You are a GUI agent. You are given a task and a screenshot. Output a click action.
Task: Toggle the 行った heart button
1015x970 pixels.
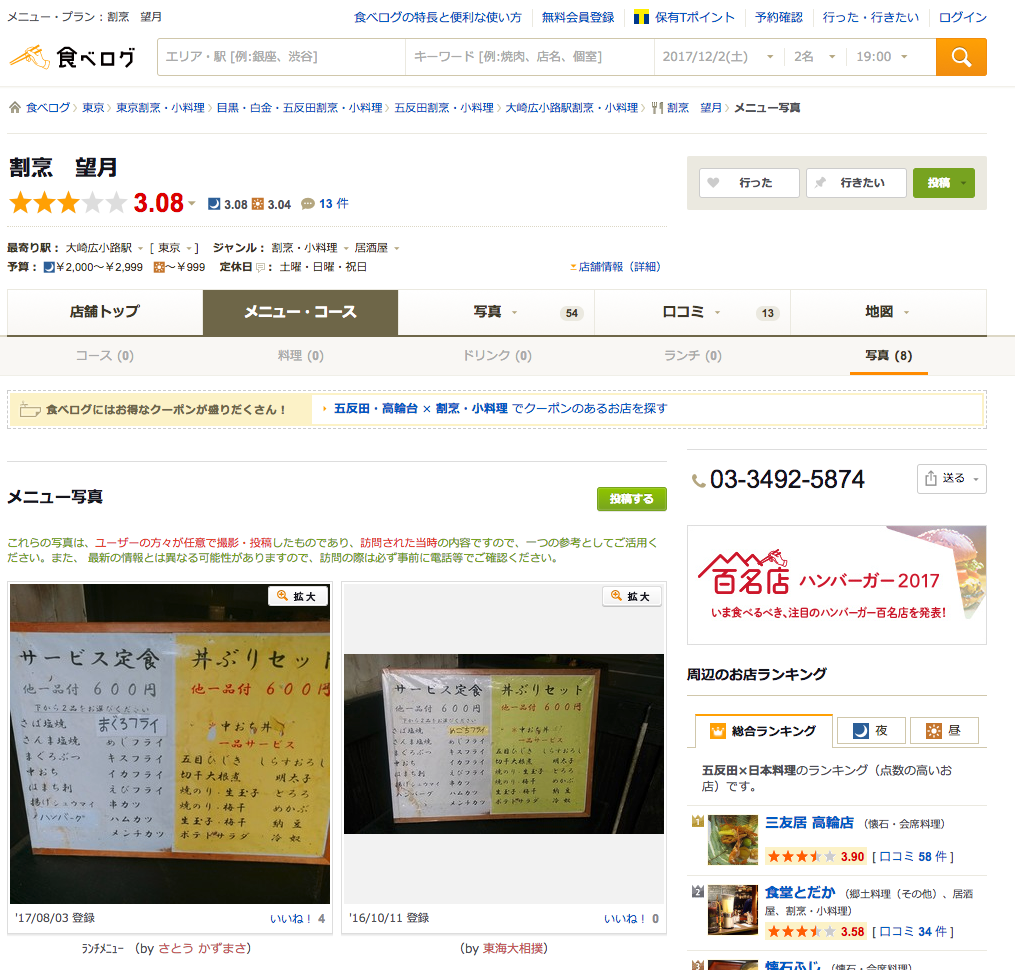749,183
